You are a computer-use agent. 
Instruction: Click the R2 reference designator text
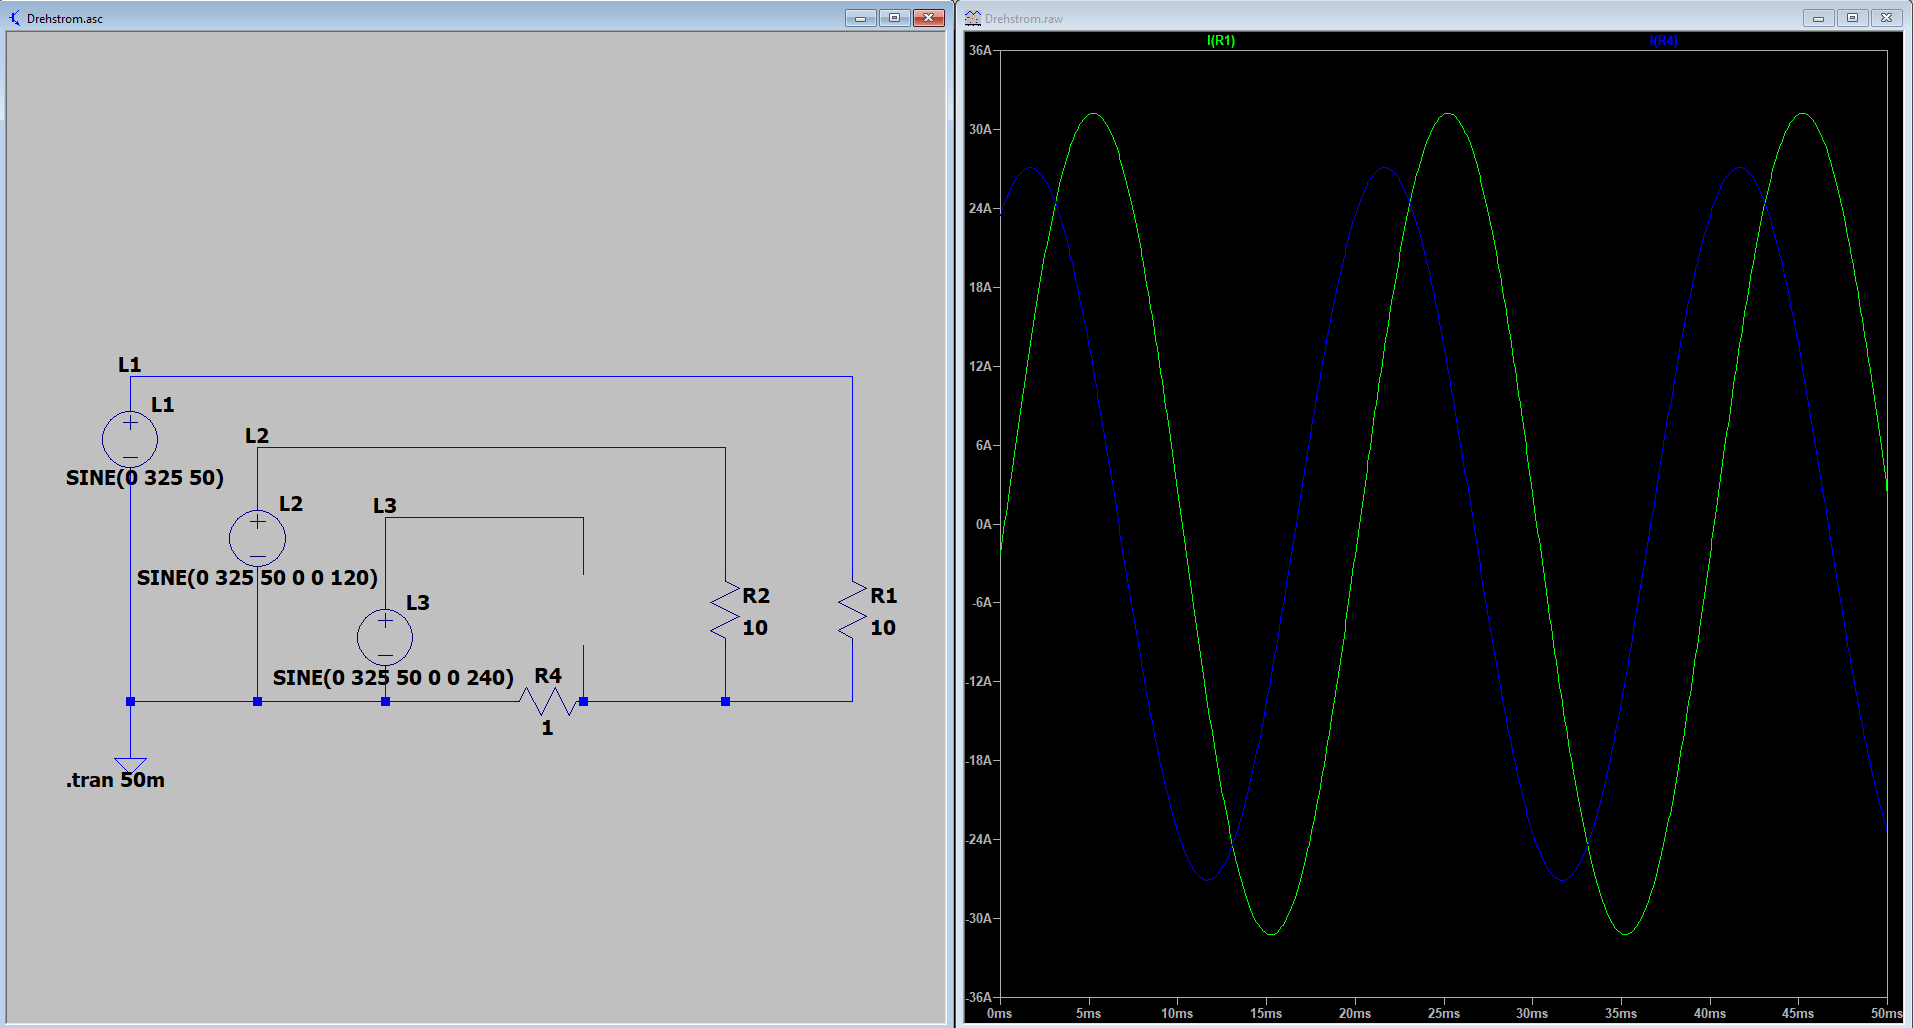(x=756, y=596)
